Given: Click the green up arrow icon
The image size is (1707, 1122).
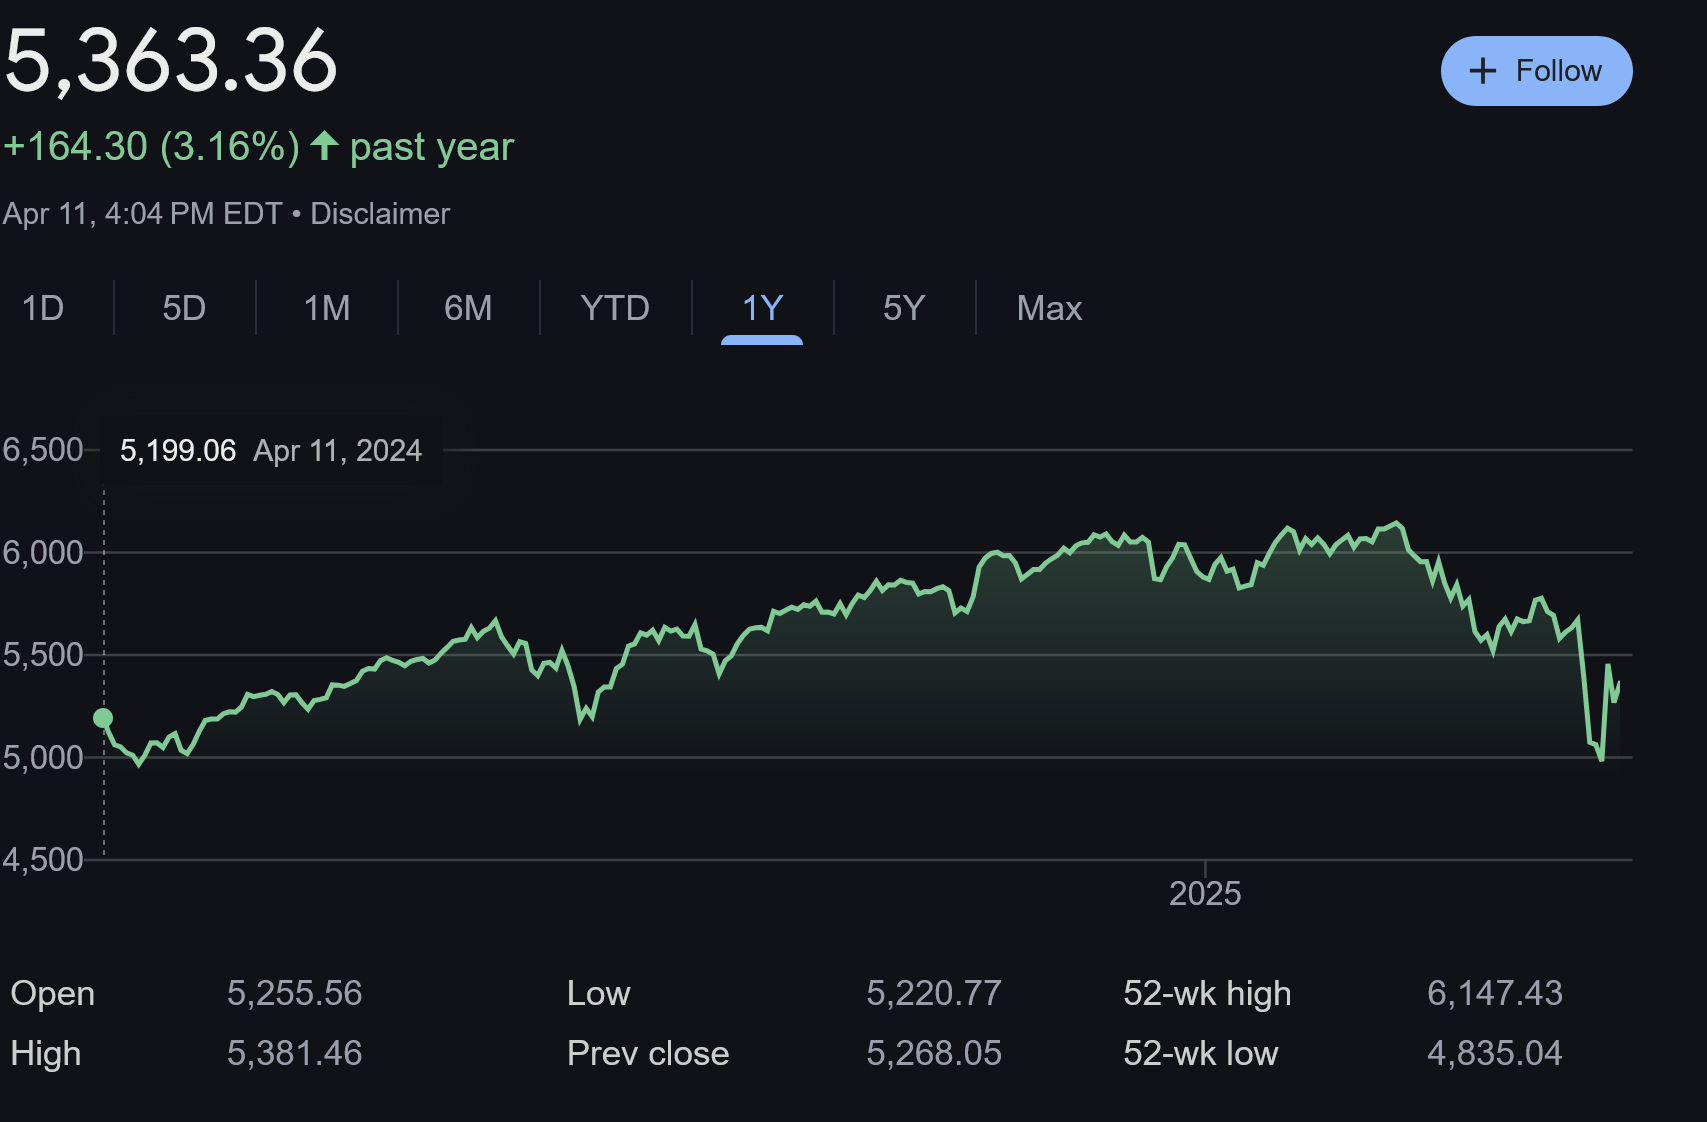Looking at the screenshot, I should 324,146.
